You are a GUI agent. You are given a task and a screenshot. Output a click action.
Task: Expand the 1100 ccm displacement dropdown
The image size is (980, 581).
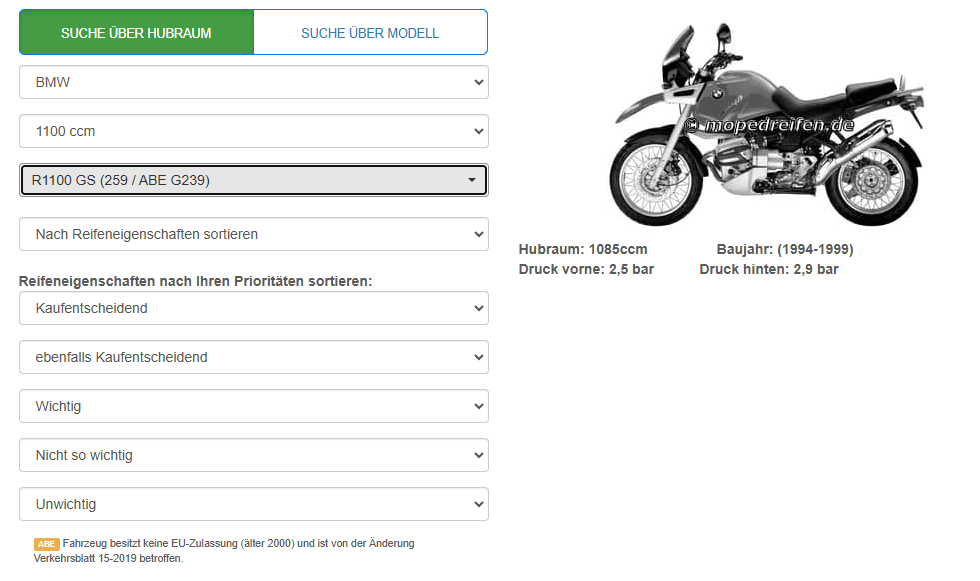(253, 131)
